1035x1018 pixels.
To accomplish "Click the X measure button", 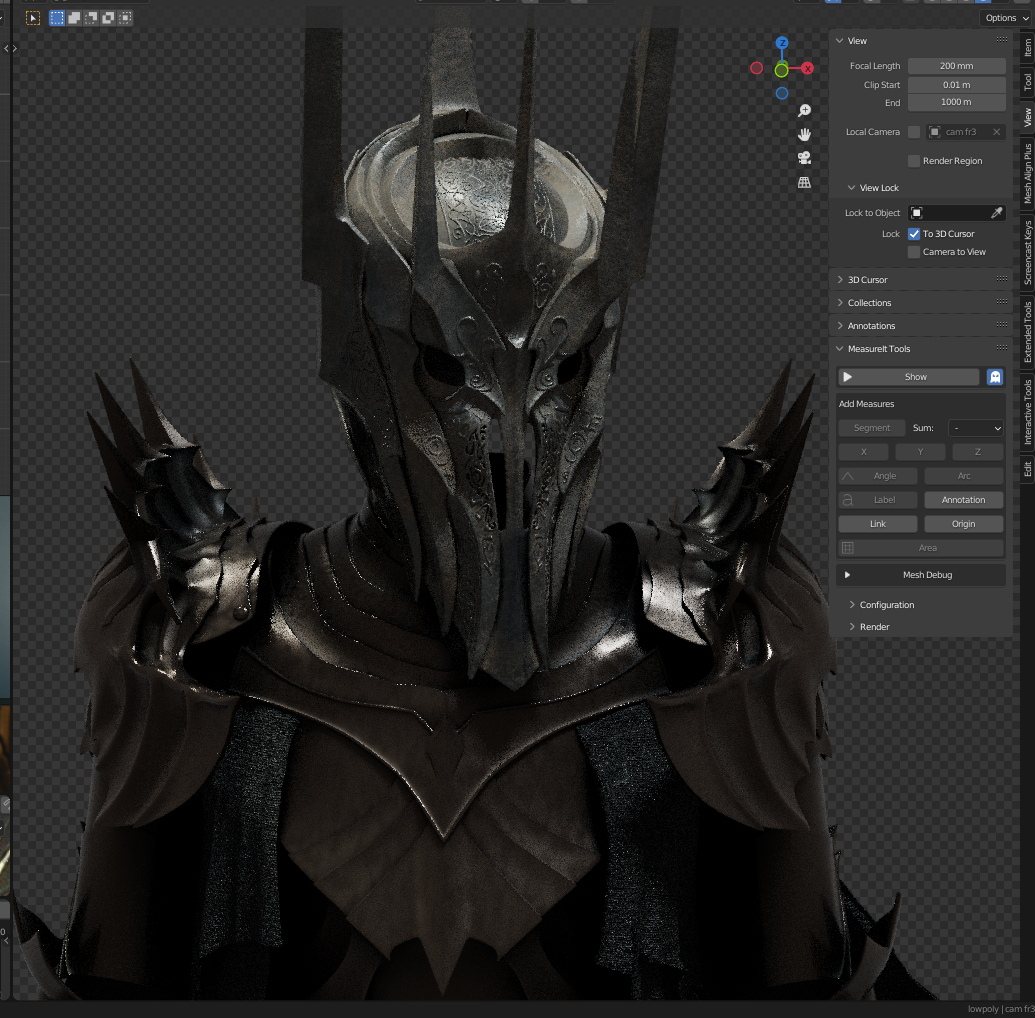I will [x=863, y=452].
